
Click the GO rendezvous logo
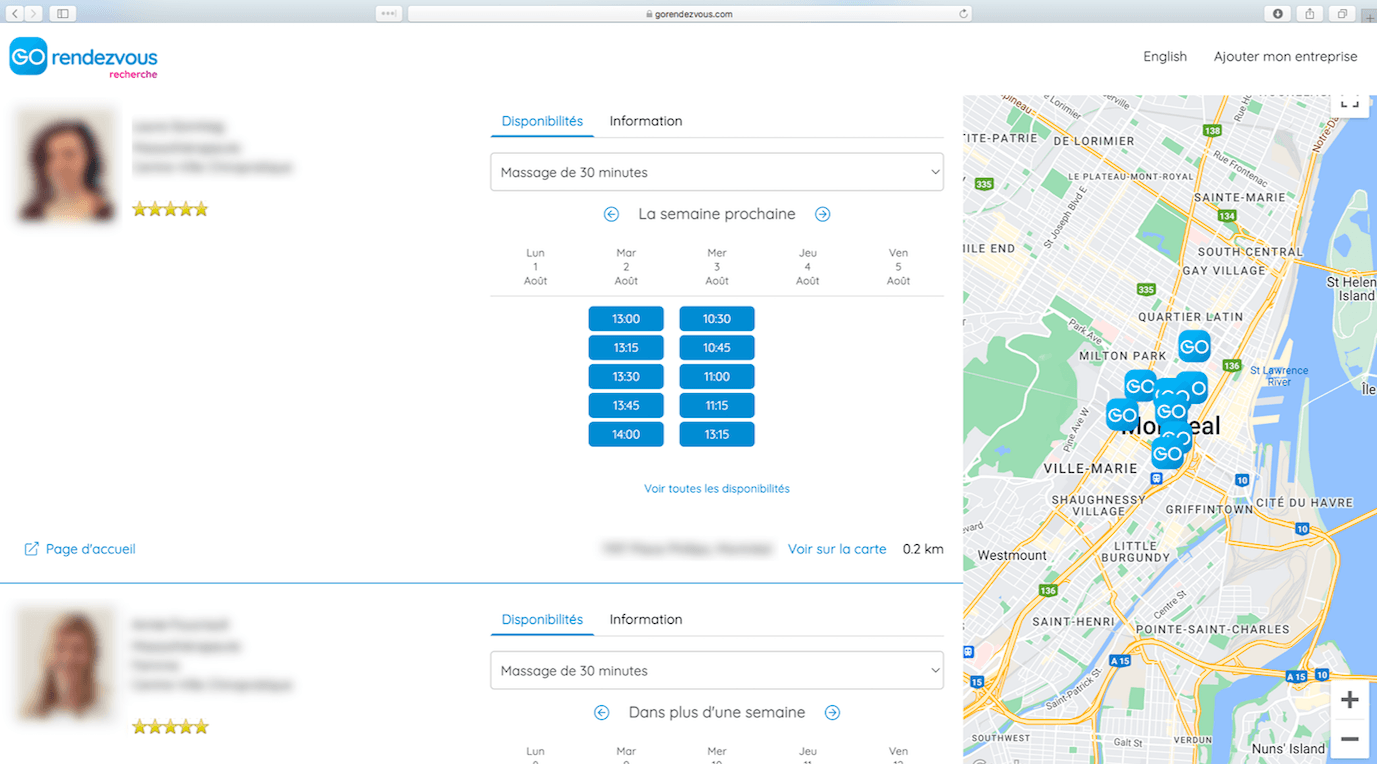coord(83,58)
